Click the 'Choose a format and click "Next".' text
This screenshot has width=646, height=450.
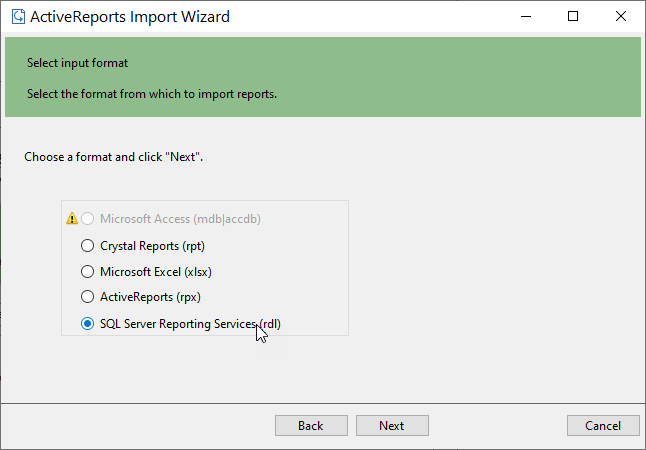pos(114,157)
